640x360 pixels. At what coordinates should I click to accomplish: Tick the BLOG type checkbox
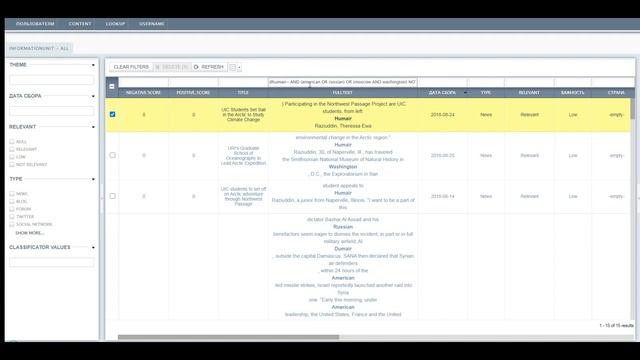(12, 201)
